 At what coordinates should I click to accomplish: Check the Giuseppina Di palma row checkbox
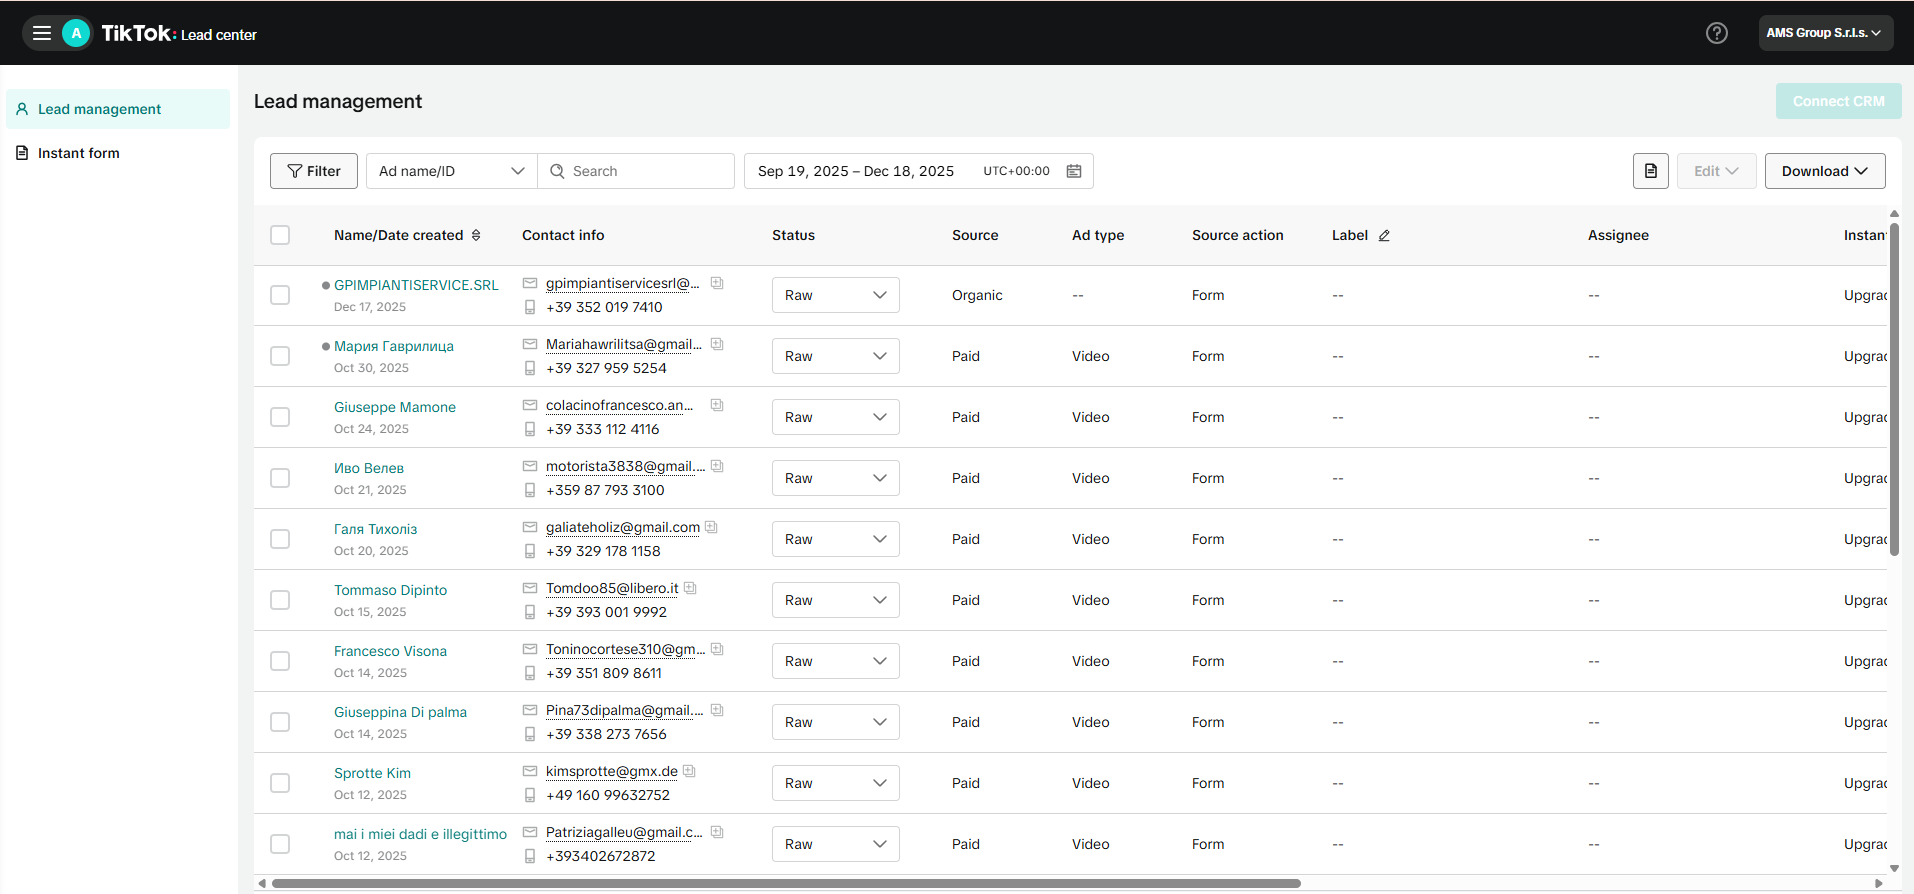[280, 722]
